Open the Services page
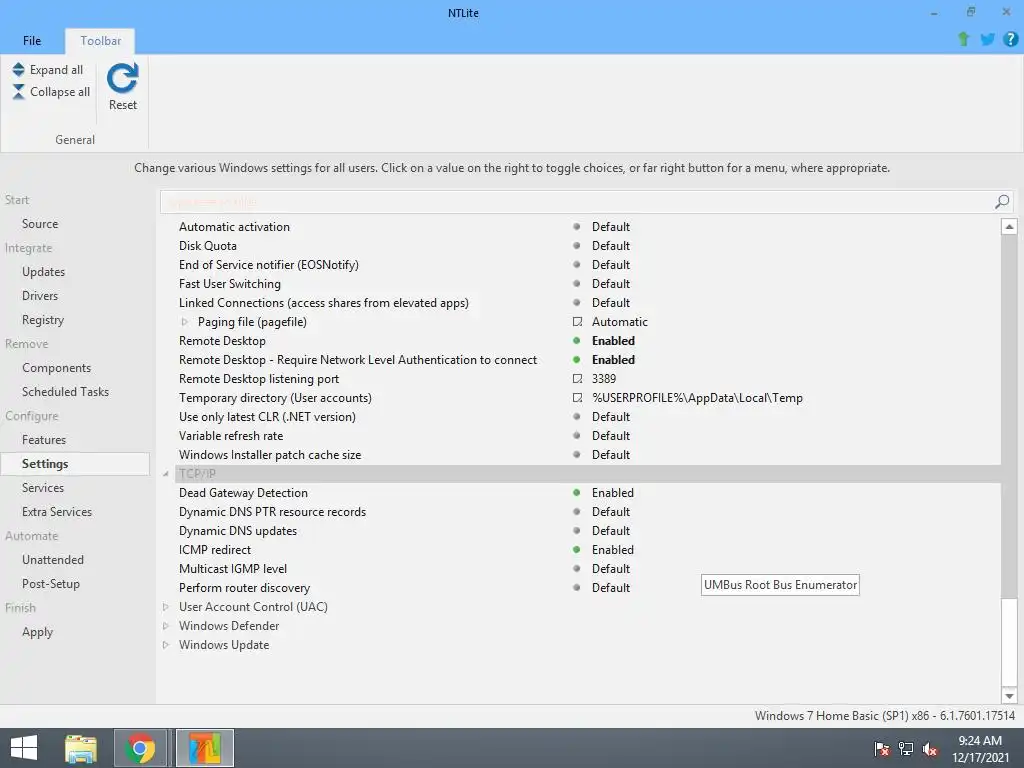This screenshot has width=1024, height=768. [x=42, y=487]
